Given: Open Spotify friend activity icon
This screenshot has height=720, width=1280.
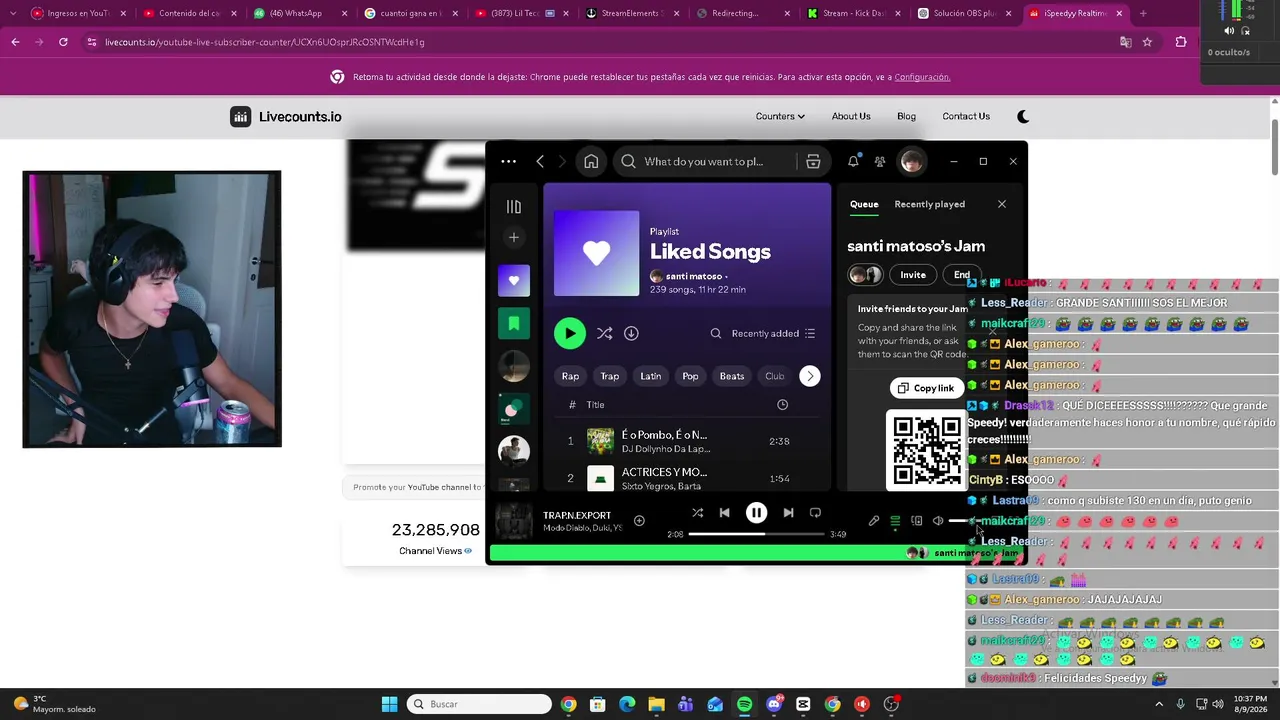Looking at the screenshot, I should click(x=880, y=161).
